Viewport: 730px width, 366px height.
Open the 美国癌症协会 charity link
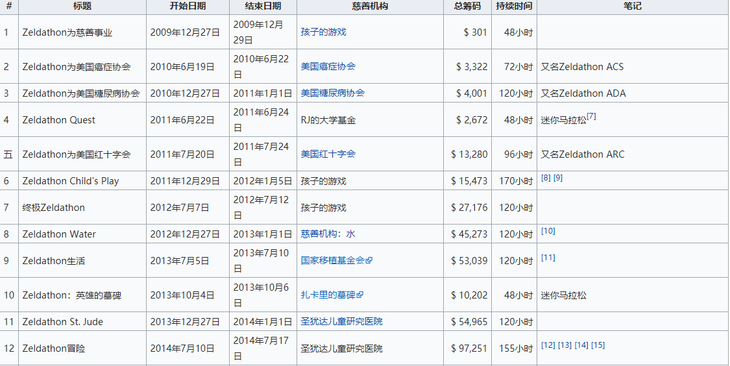point(328,67)
